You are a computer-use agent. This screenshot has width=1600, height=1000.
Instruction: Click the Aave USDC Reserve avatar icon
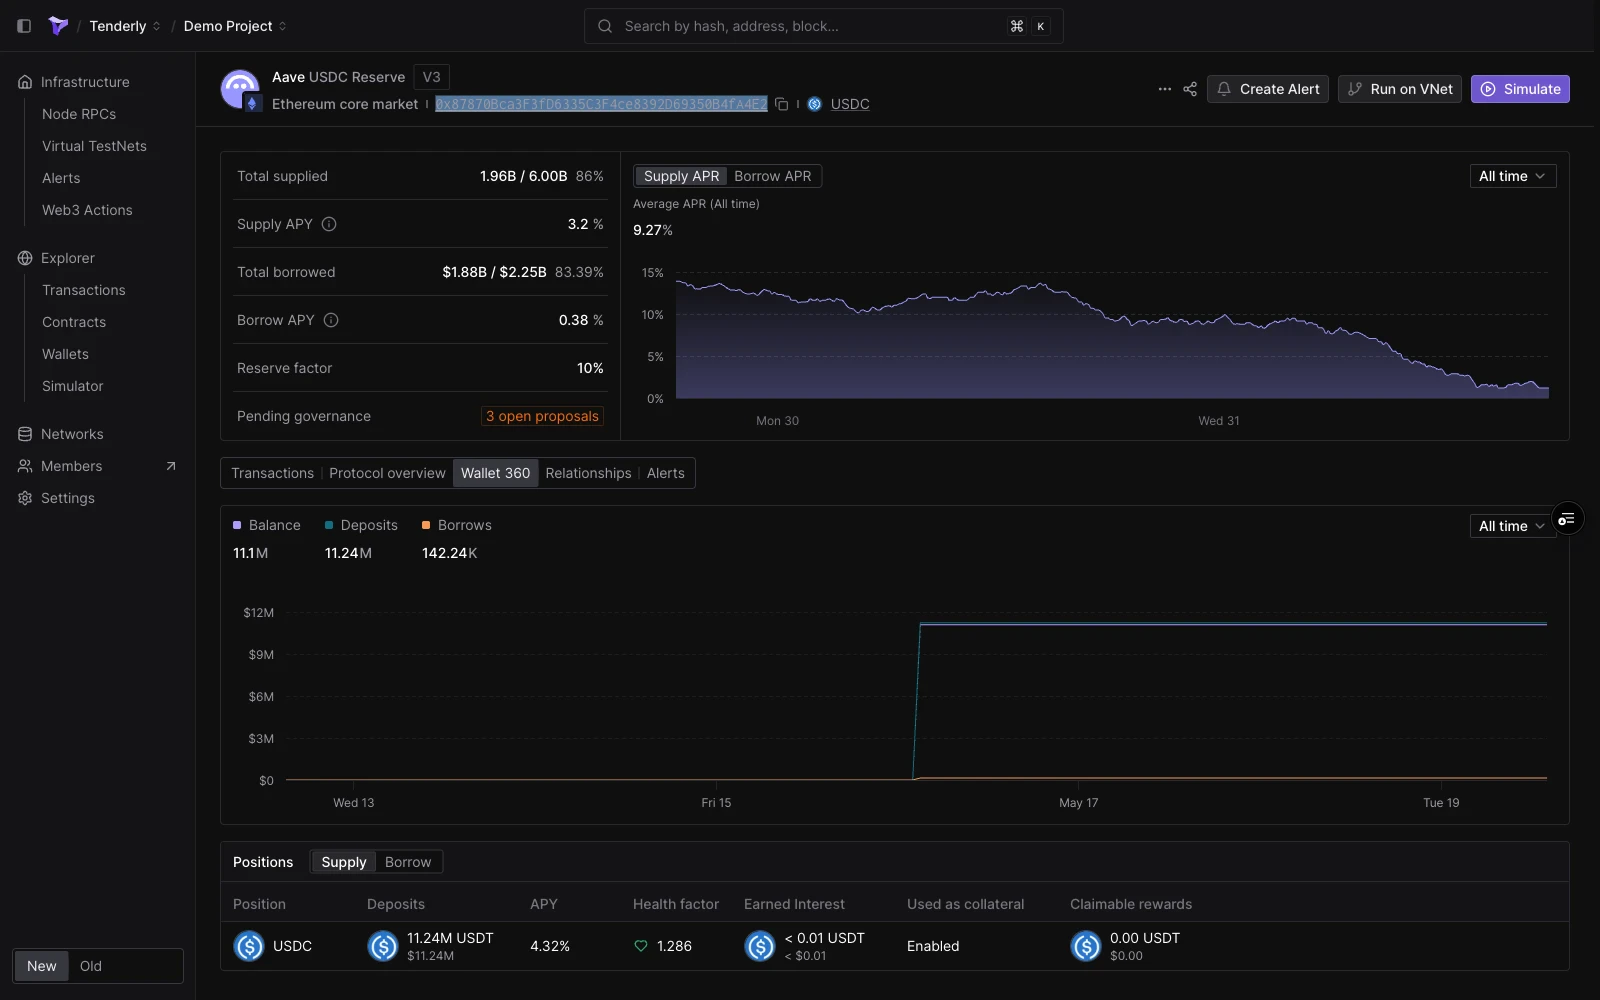(240, 90)
